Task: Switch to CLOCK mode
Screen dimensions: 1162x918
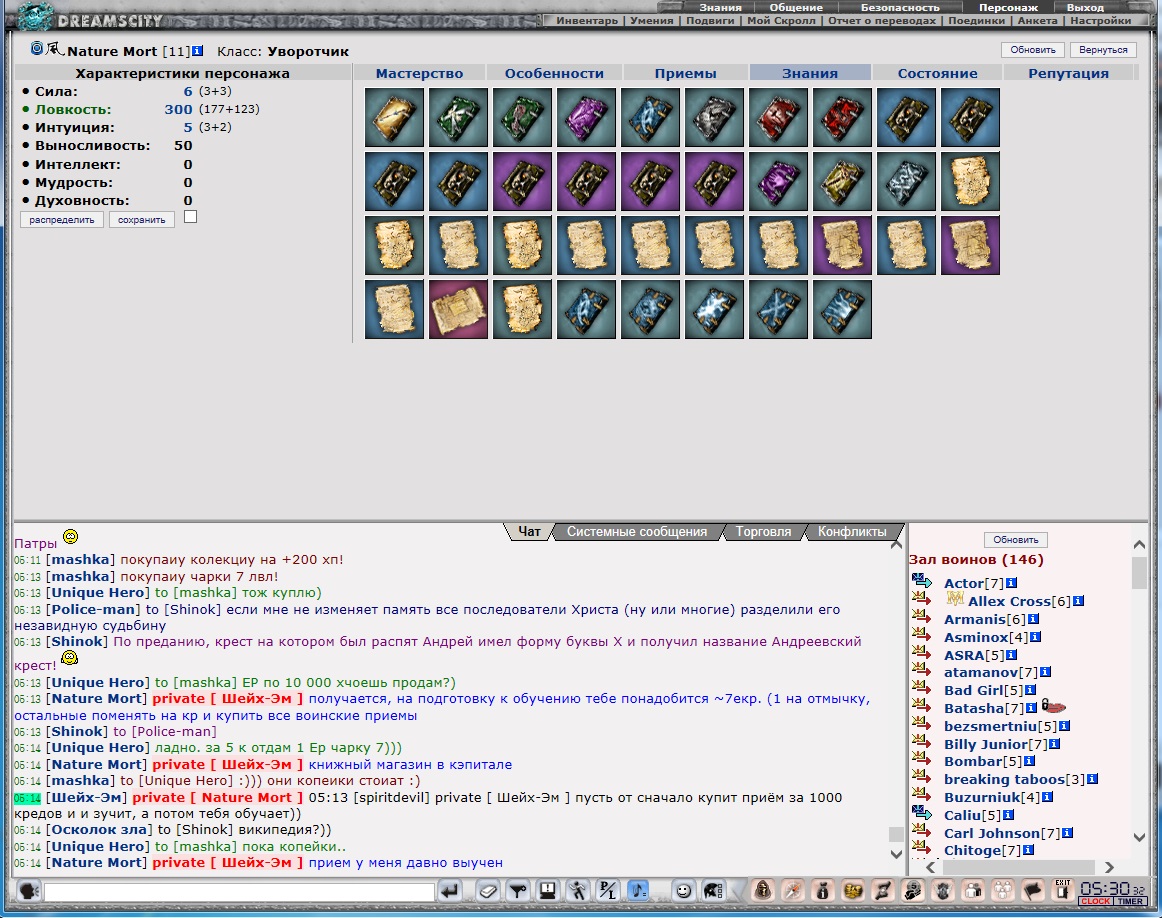Action: click(x=1095, y=902)
